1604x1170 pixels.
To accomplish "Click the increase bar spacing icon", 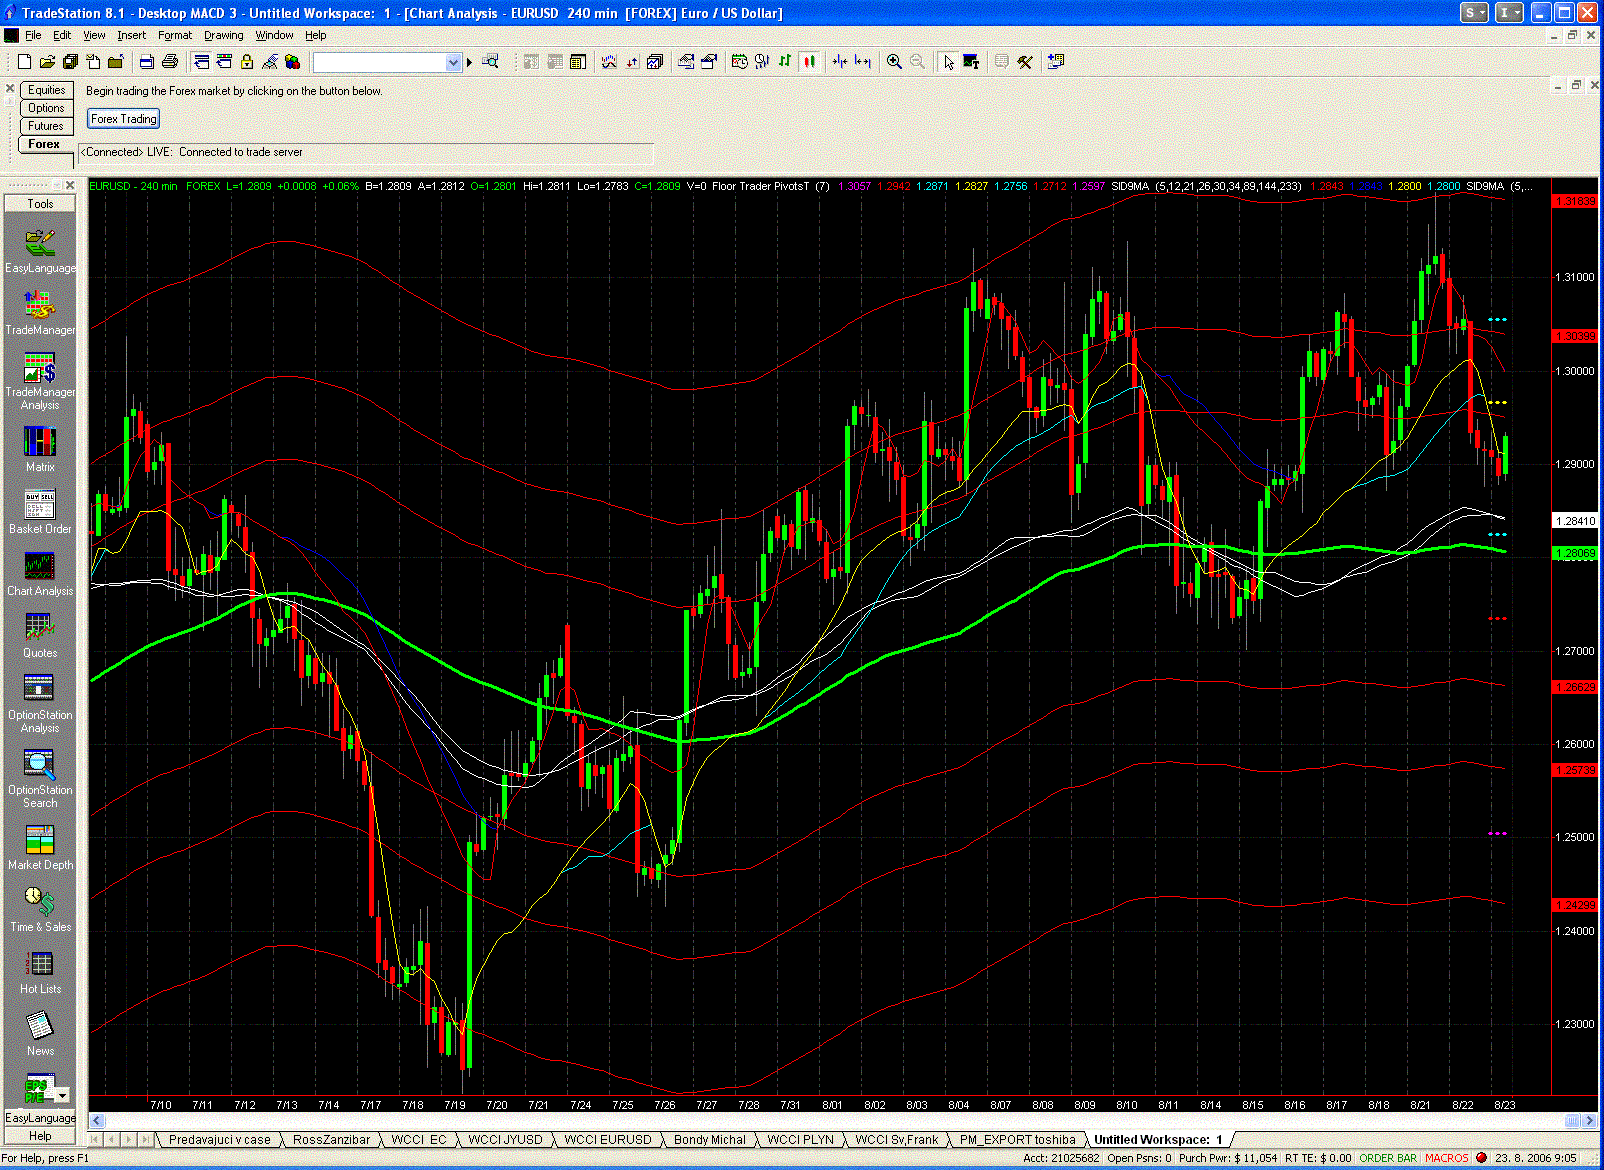I will click(x=863, y=62).
